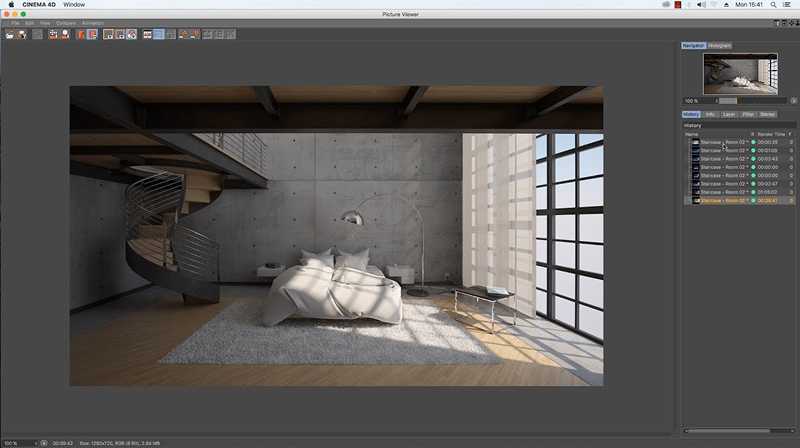Viewport: 800px width, 448px height.
Task: Select the Set A comparison icon
Action: click(184, 34)
